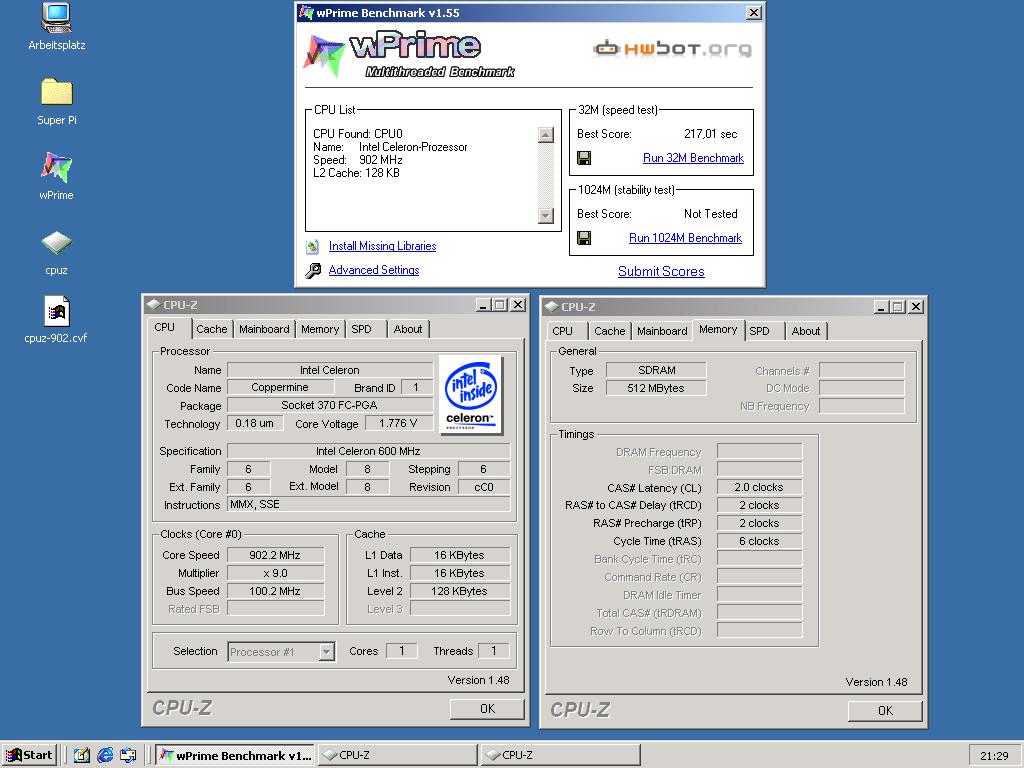Select the wPrime desktop shortcut icon
The image size is (1024, 768).
[56, 167]
